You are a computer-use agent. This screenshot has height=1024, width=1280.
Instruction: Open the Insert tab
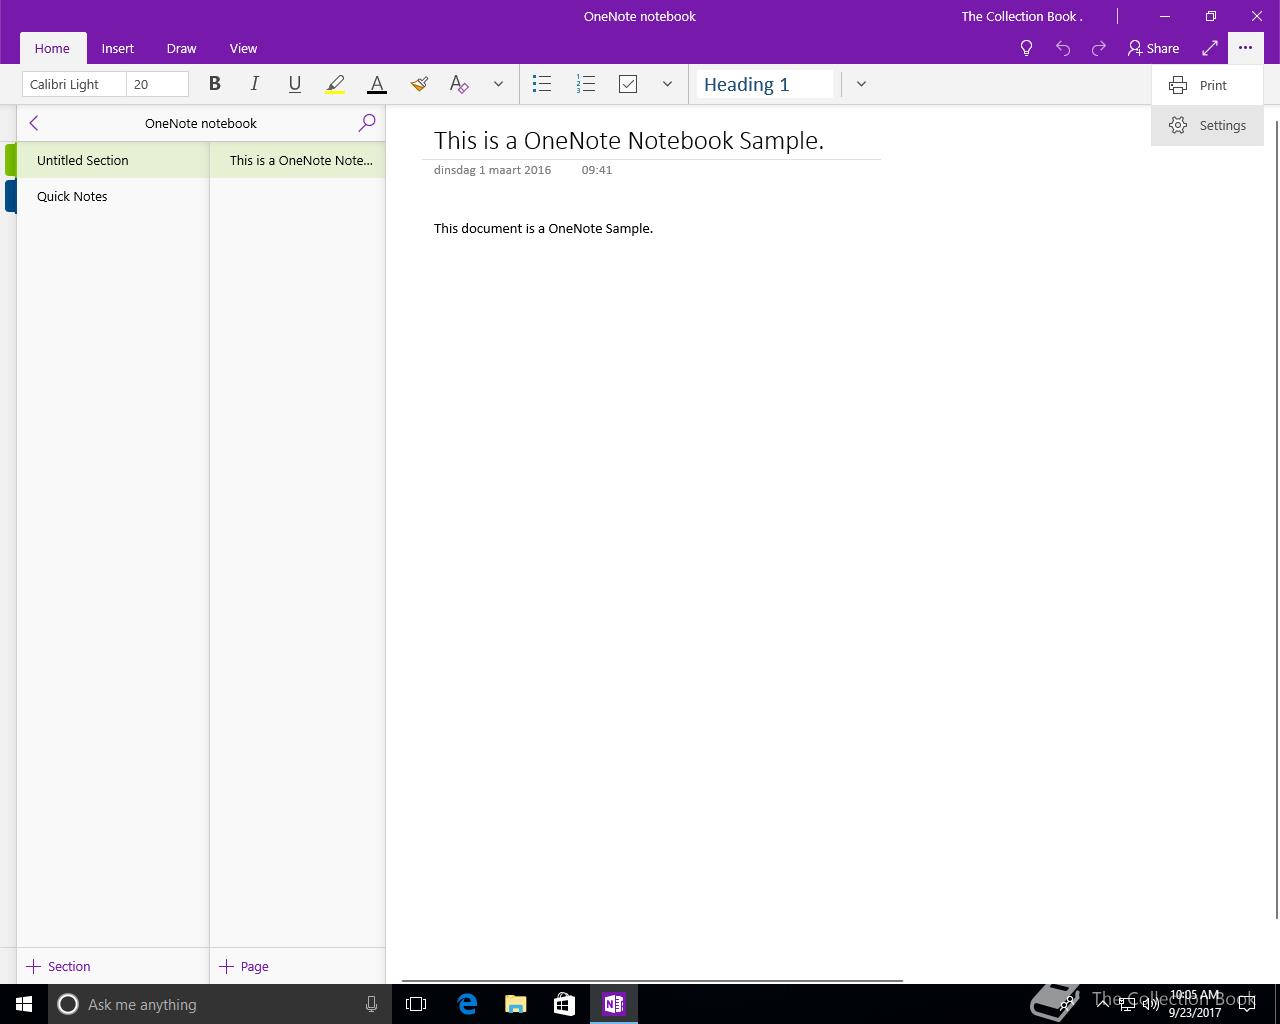pyautogui.click(x=118, y=48)
